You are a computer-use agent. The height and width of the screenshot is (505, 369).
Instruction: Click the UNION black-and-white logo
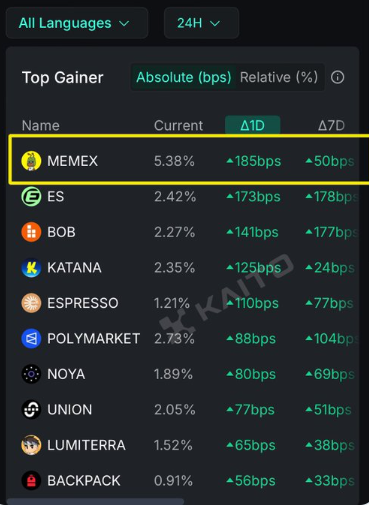tap(31, 410)
